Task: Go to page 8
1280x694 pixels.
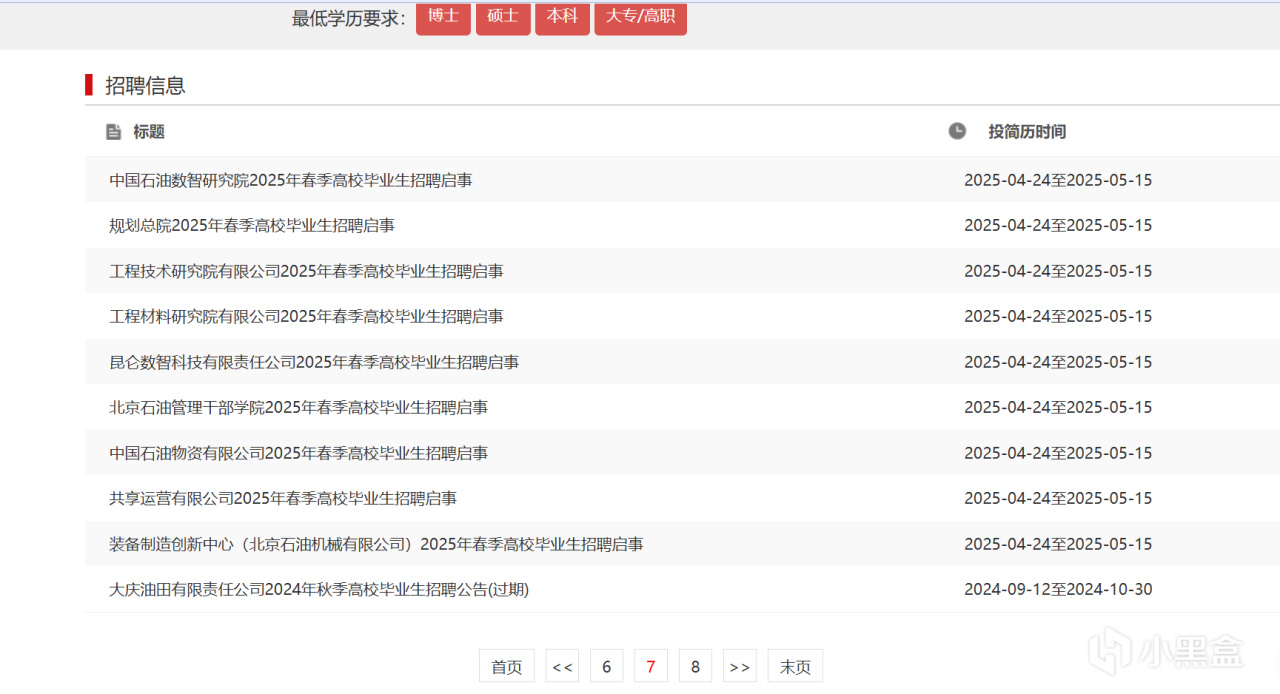Action: coord(695,666)
